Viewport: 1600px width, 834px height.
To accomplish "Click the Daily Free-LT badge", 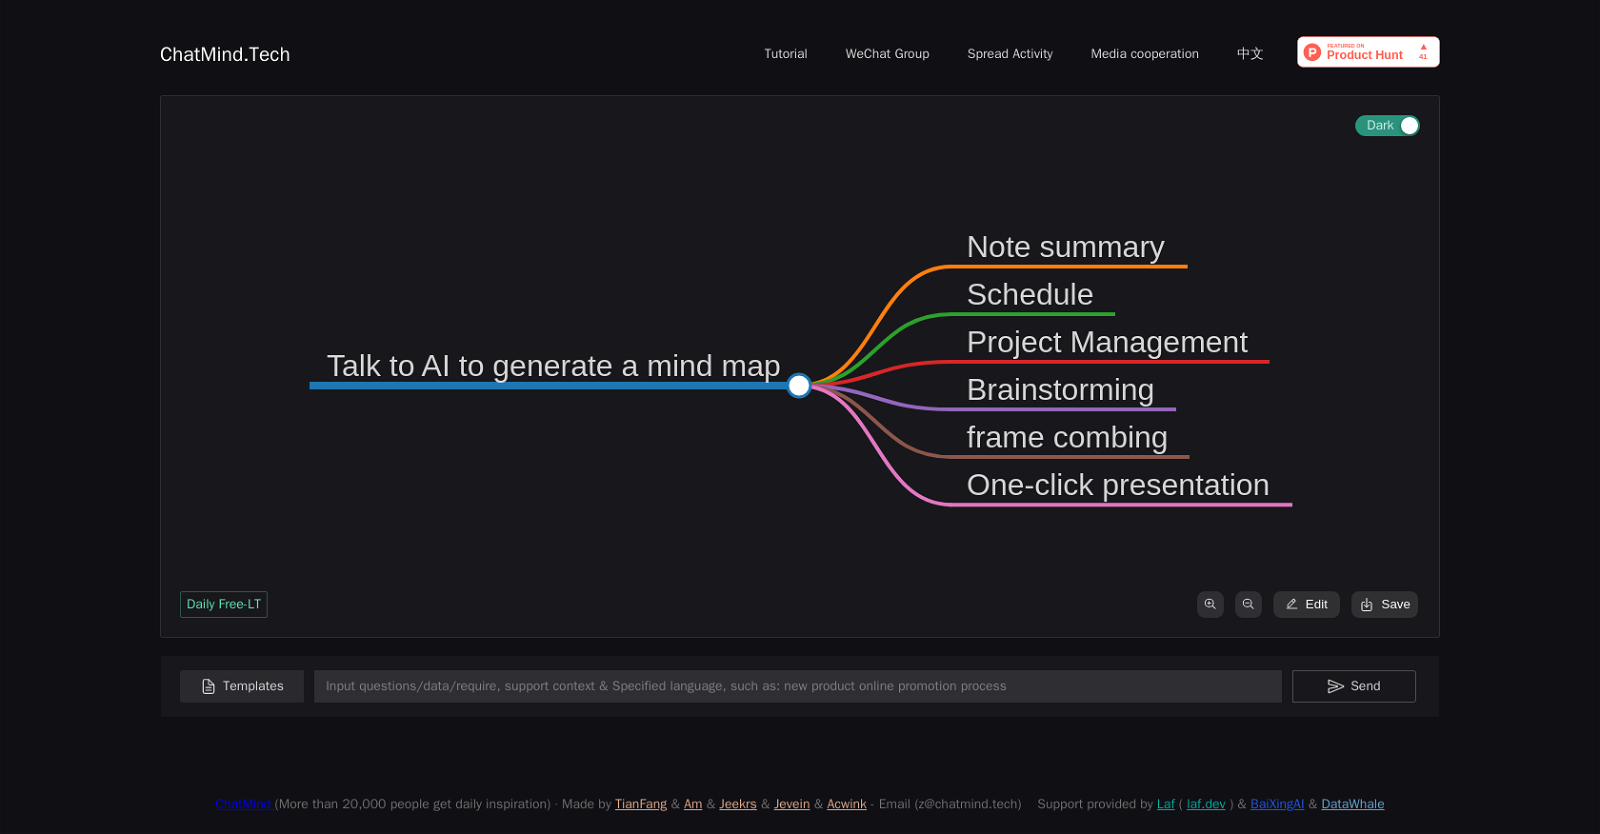I will (x=224, y=604).
